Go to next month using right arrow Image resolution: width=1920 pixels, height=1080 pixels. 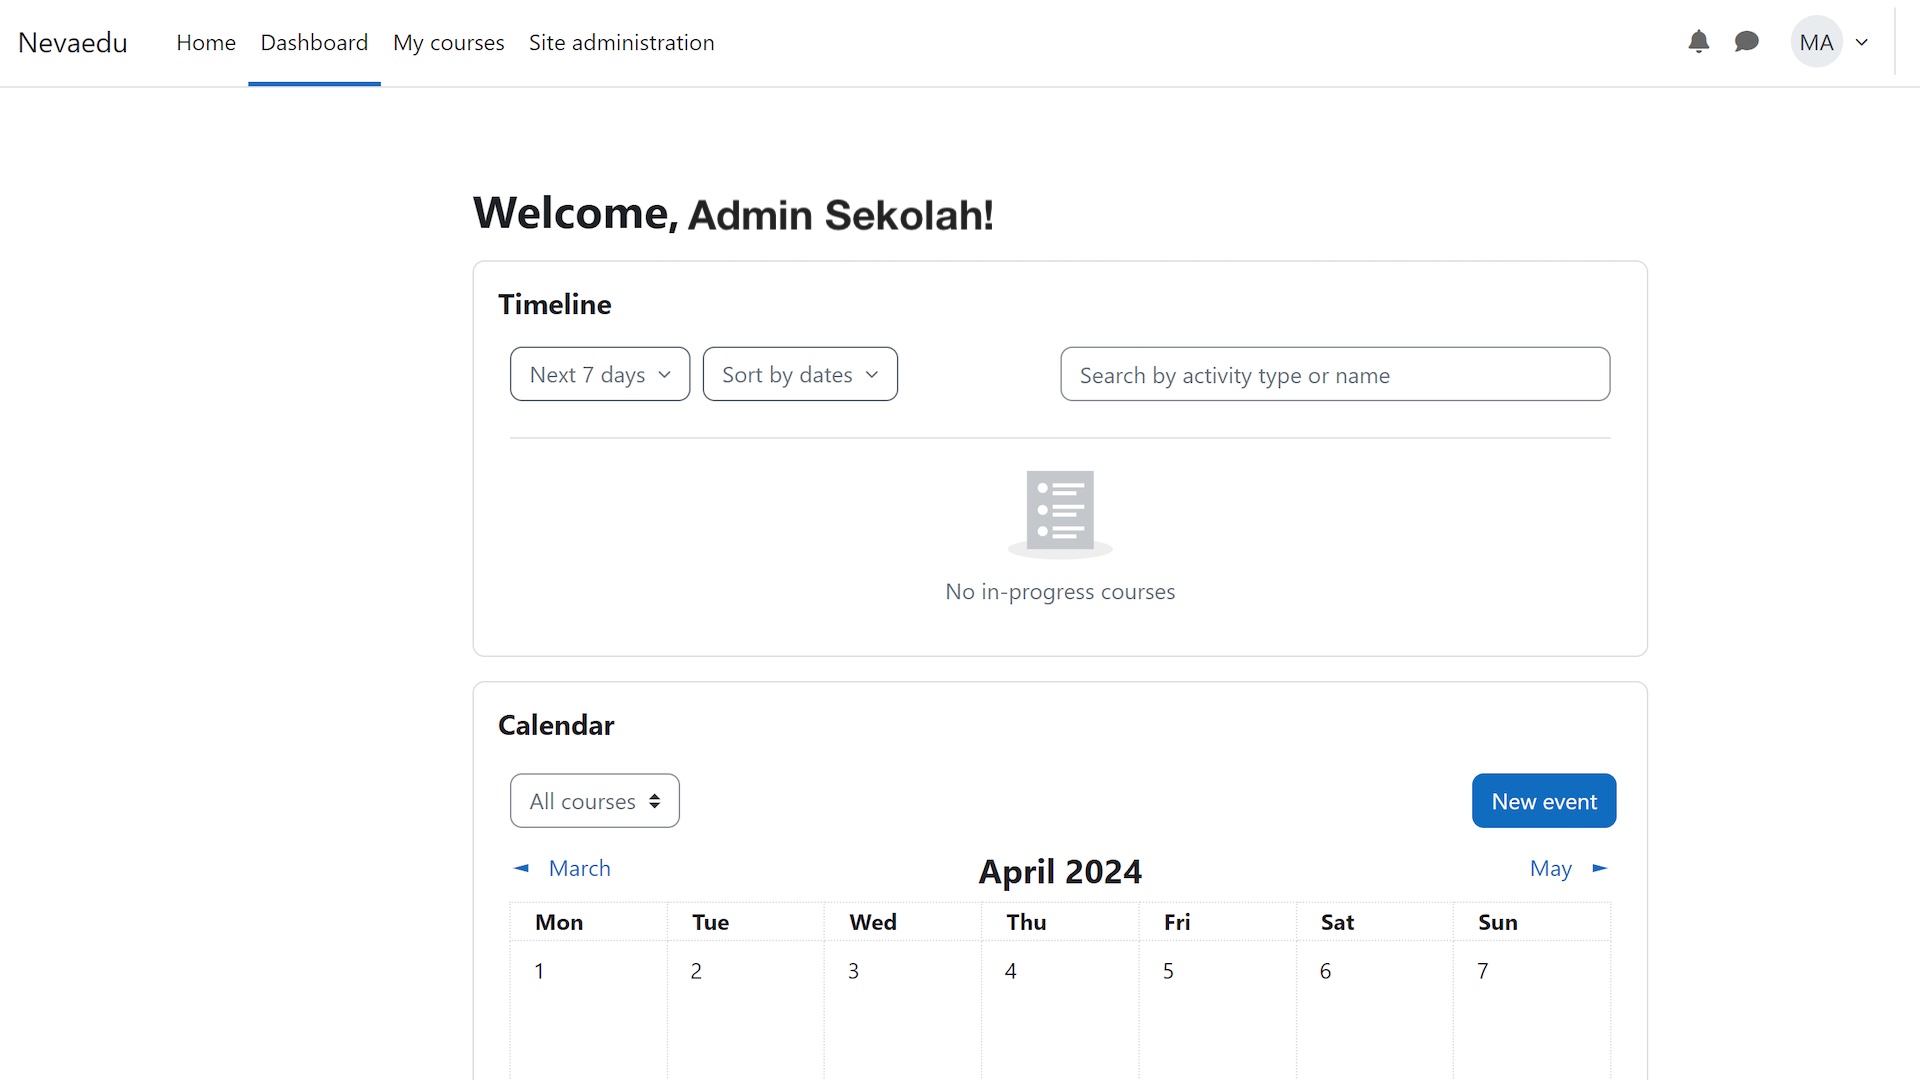(x=1600, y=868)
